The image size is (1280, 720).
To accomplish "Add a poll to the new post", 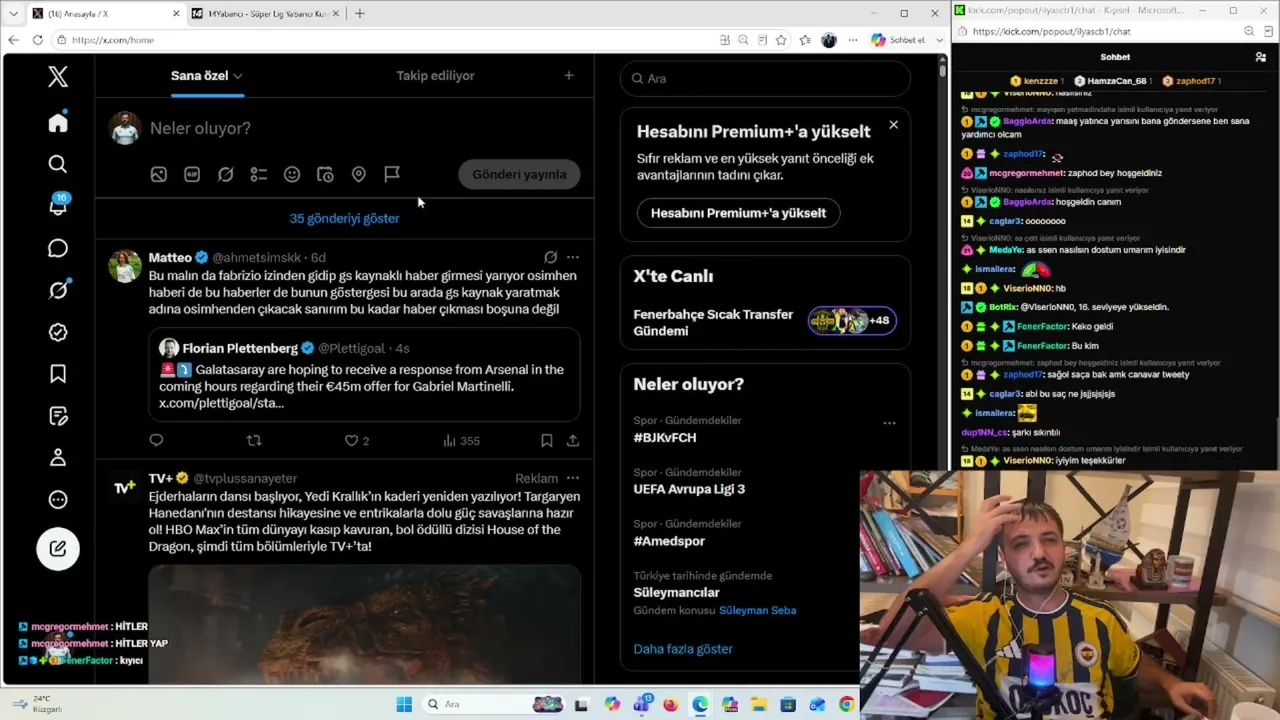I will (x=259, y=174).
